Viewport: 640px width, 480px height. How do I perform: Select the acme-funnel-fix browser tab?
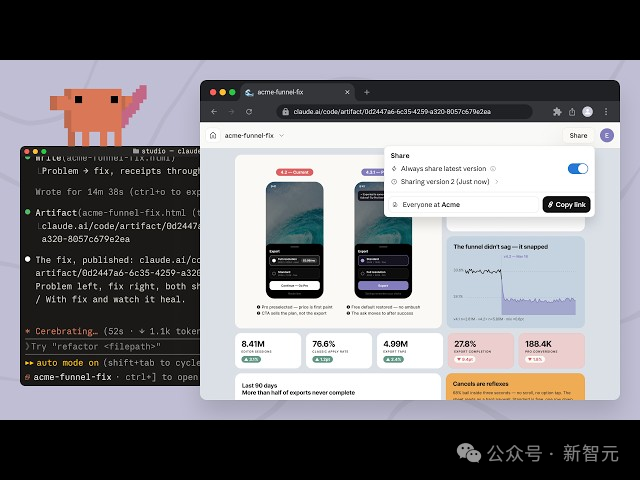coord(298,92)
